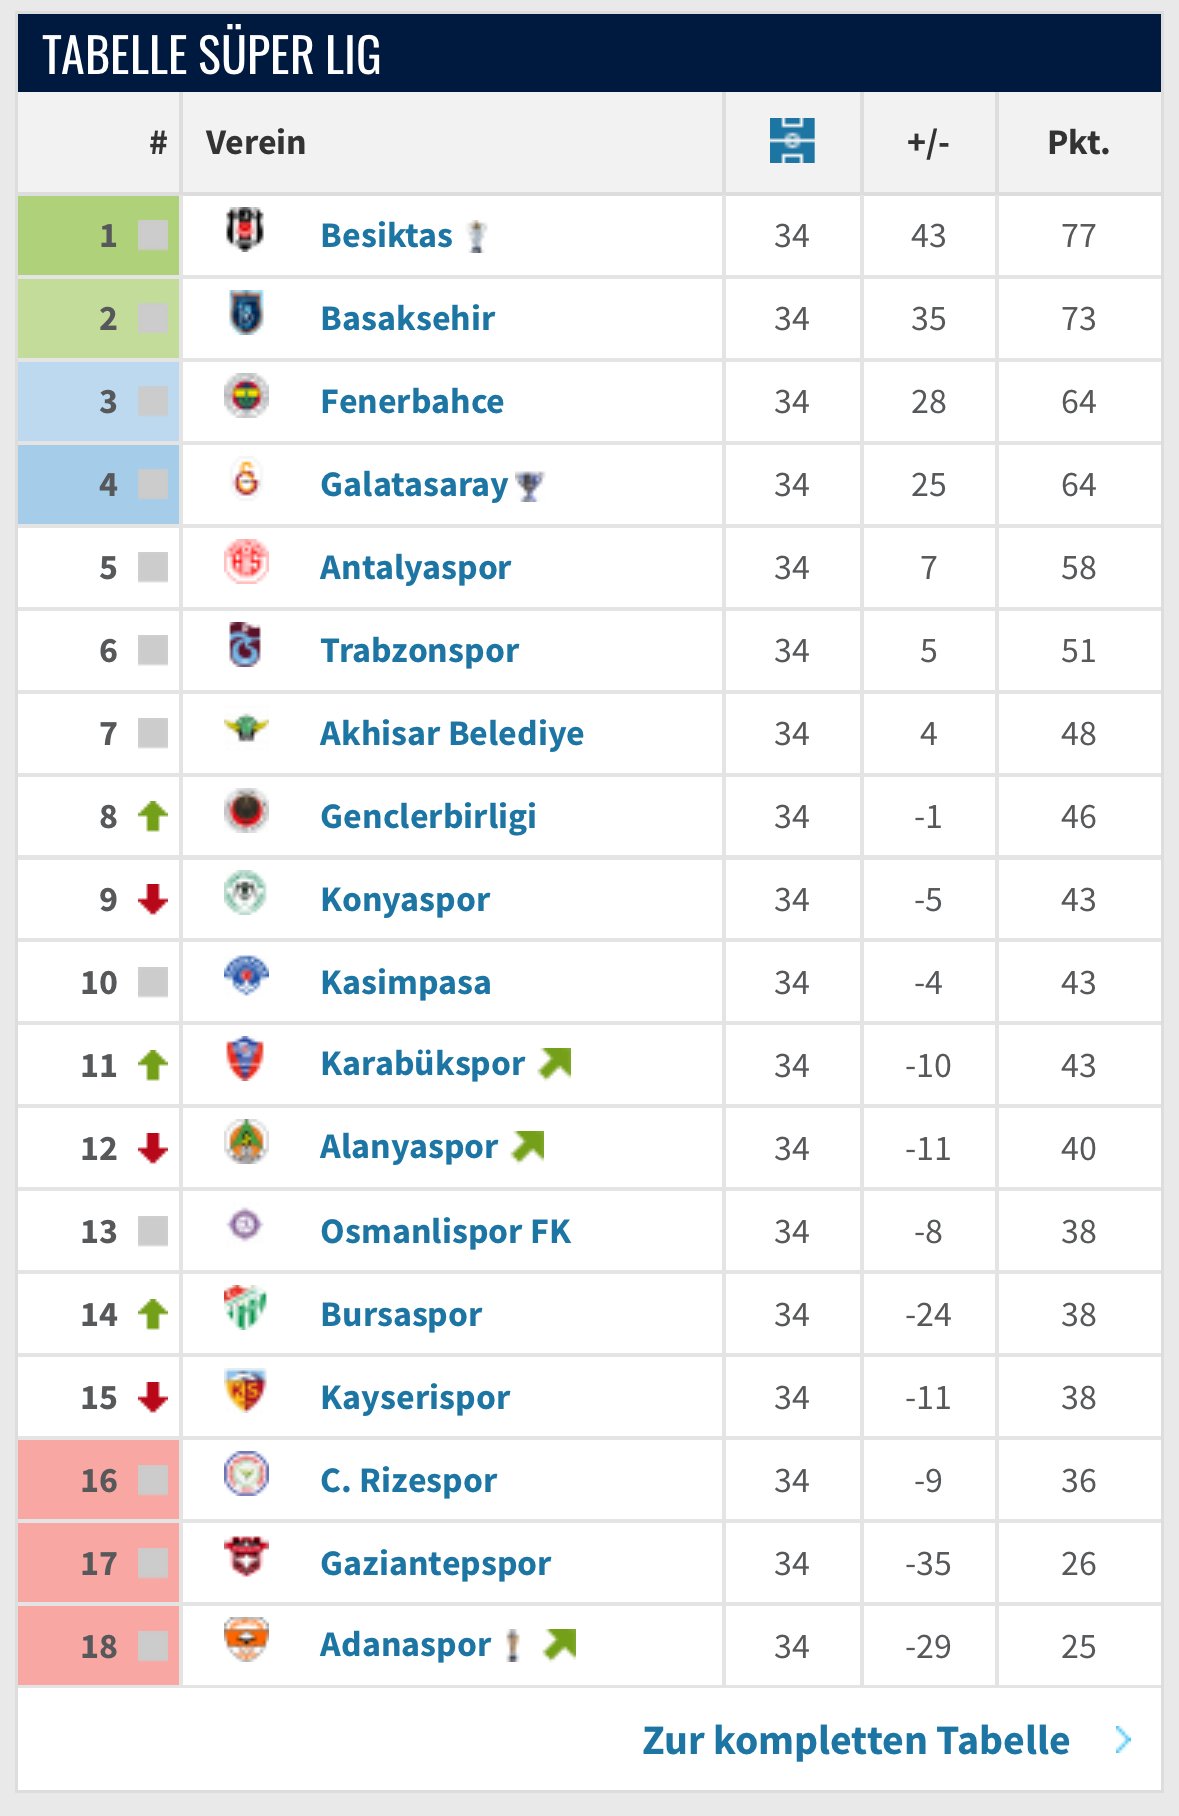Viewport: 1179px width, 1816px height.
Task: Click the green promoted arrow next to Karabükspor
Action: [x=555, y=1062]
